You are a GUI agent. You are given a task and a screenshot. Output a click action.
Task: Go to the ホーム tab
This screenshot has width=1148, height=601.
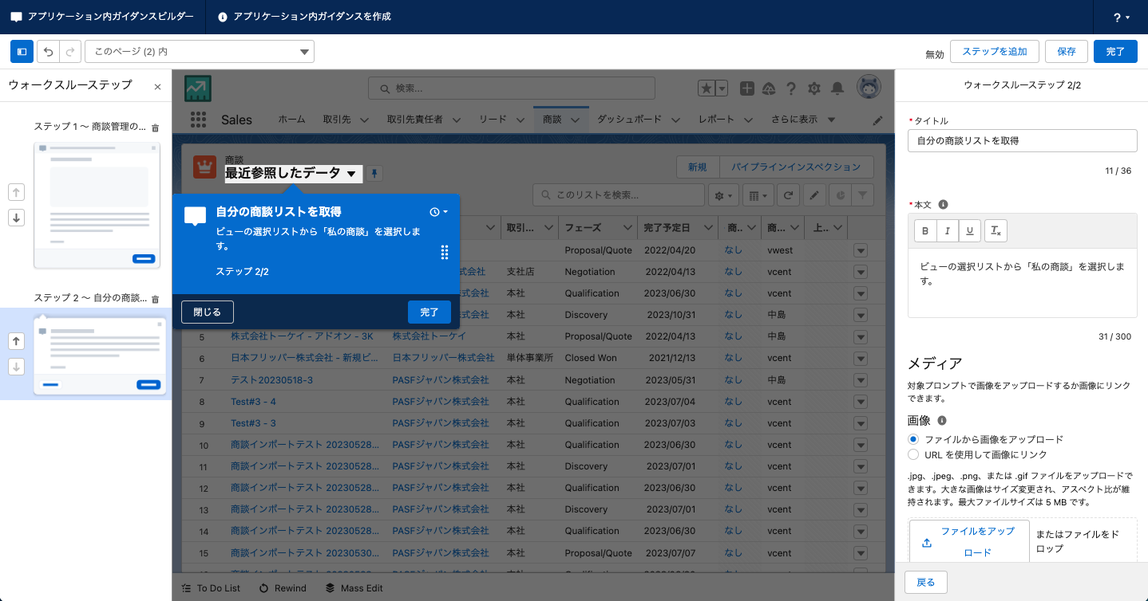(291, 119)
